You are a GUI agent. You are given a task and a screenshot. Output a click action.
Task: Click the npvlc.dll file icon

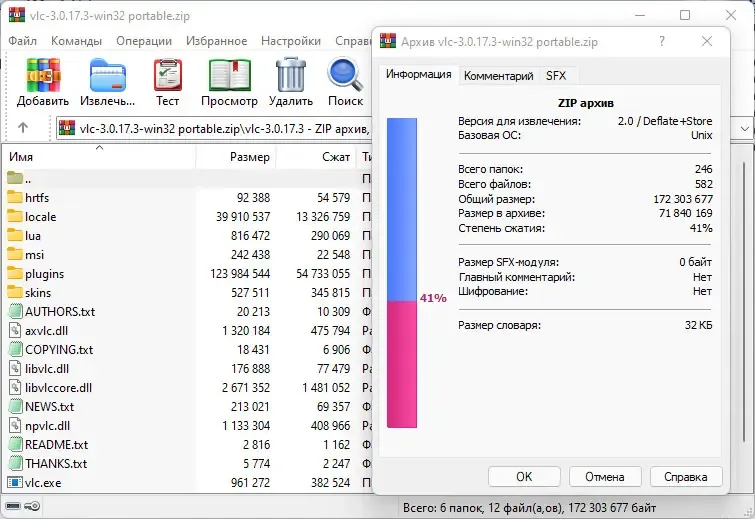[15, 426]
